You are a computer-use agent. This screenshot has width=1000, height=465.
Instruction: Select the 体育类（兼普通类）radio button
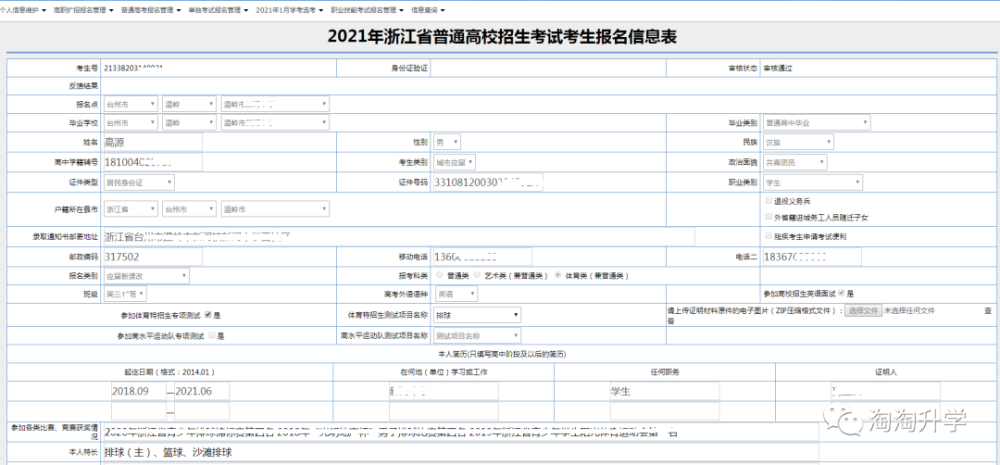click(x=558, y=276)
